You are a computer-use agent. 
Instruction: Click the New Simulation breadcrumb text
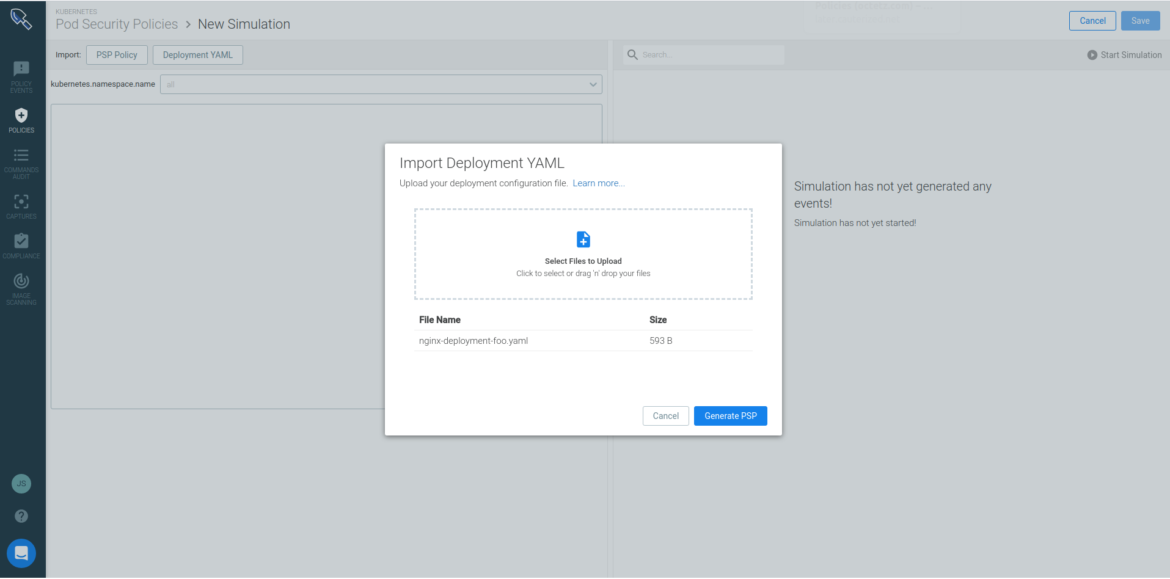pos(244,24)
